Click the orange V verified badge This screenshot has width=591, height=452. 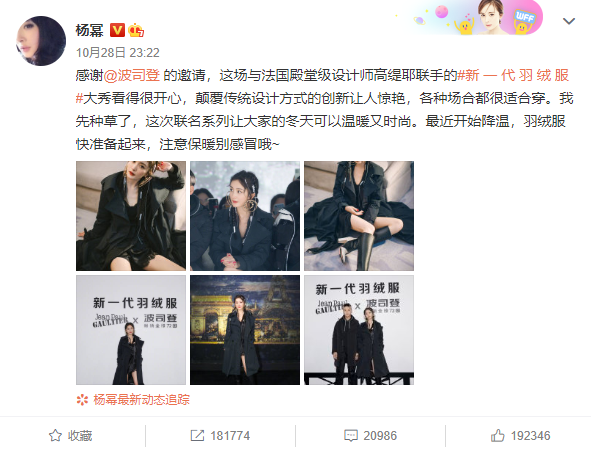[117, 30]
